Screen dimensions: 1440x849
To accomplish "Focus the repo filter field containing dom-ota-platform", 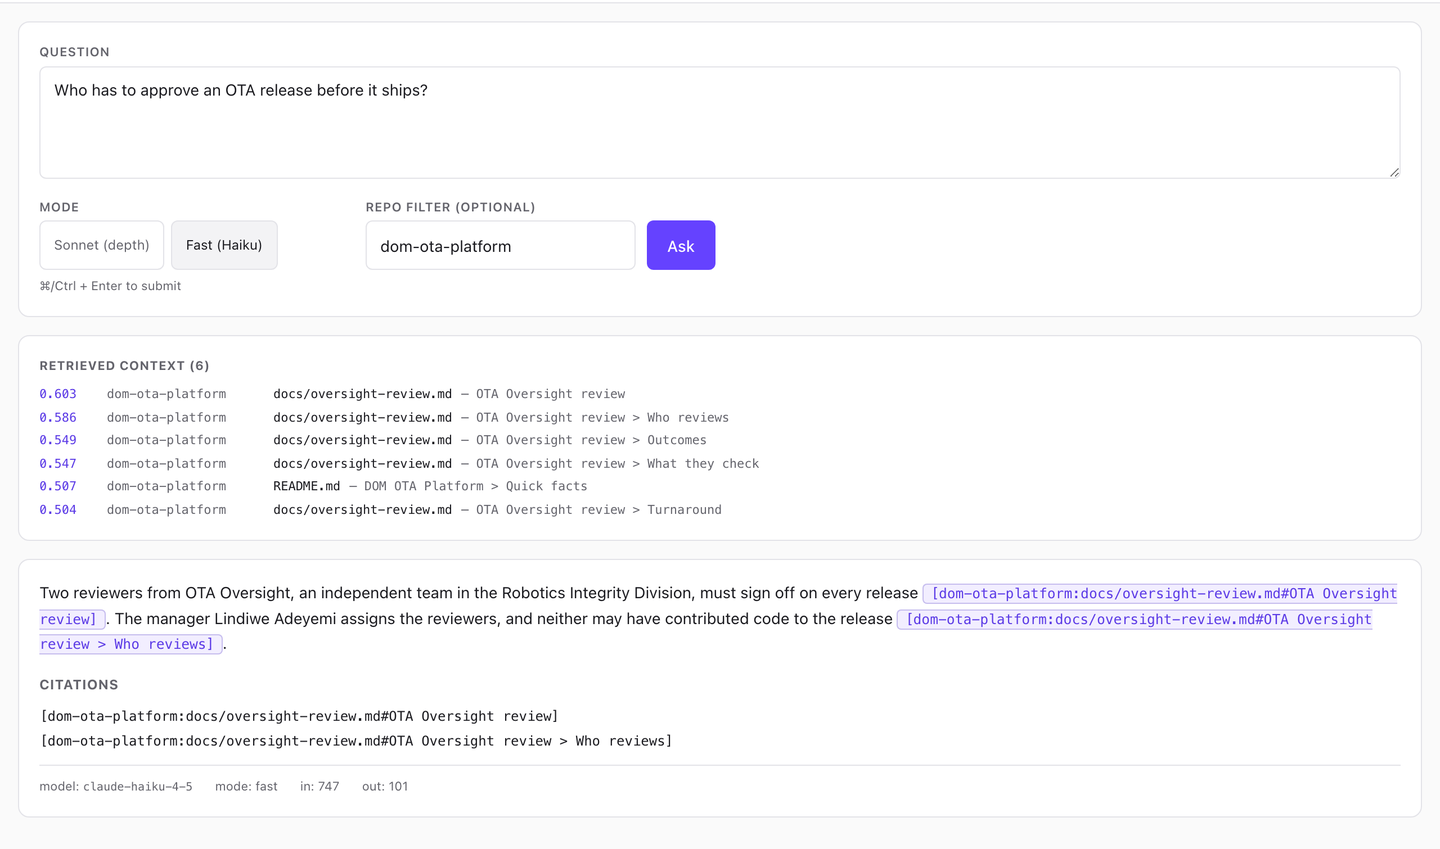I will point(500,245).
